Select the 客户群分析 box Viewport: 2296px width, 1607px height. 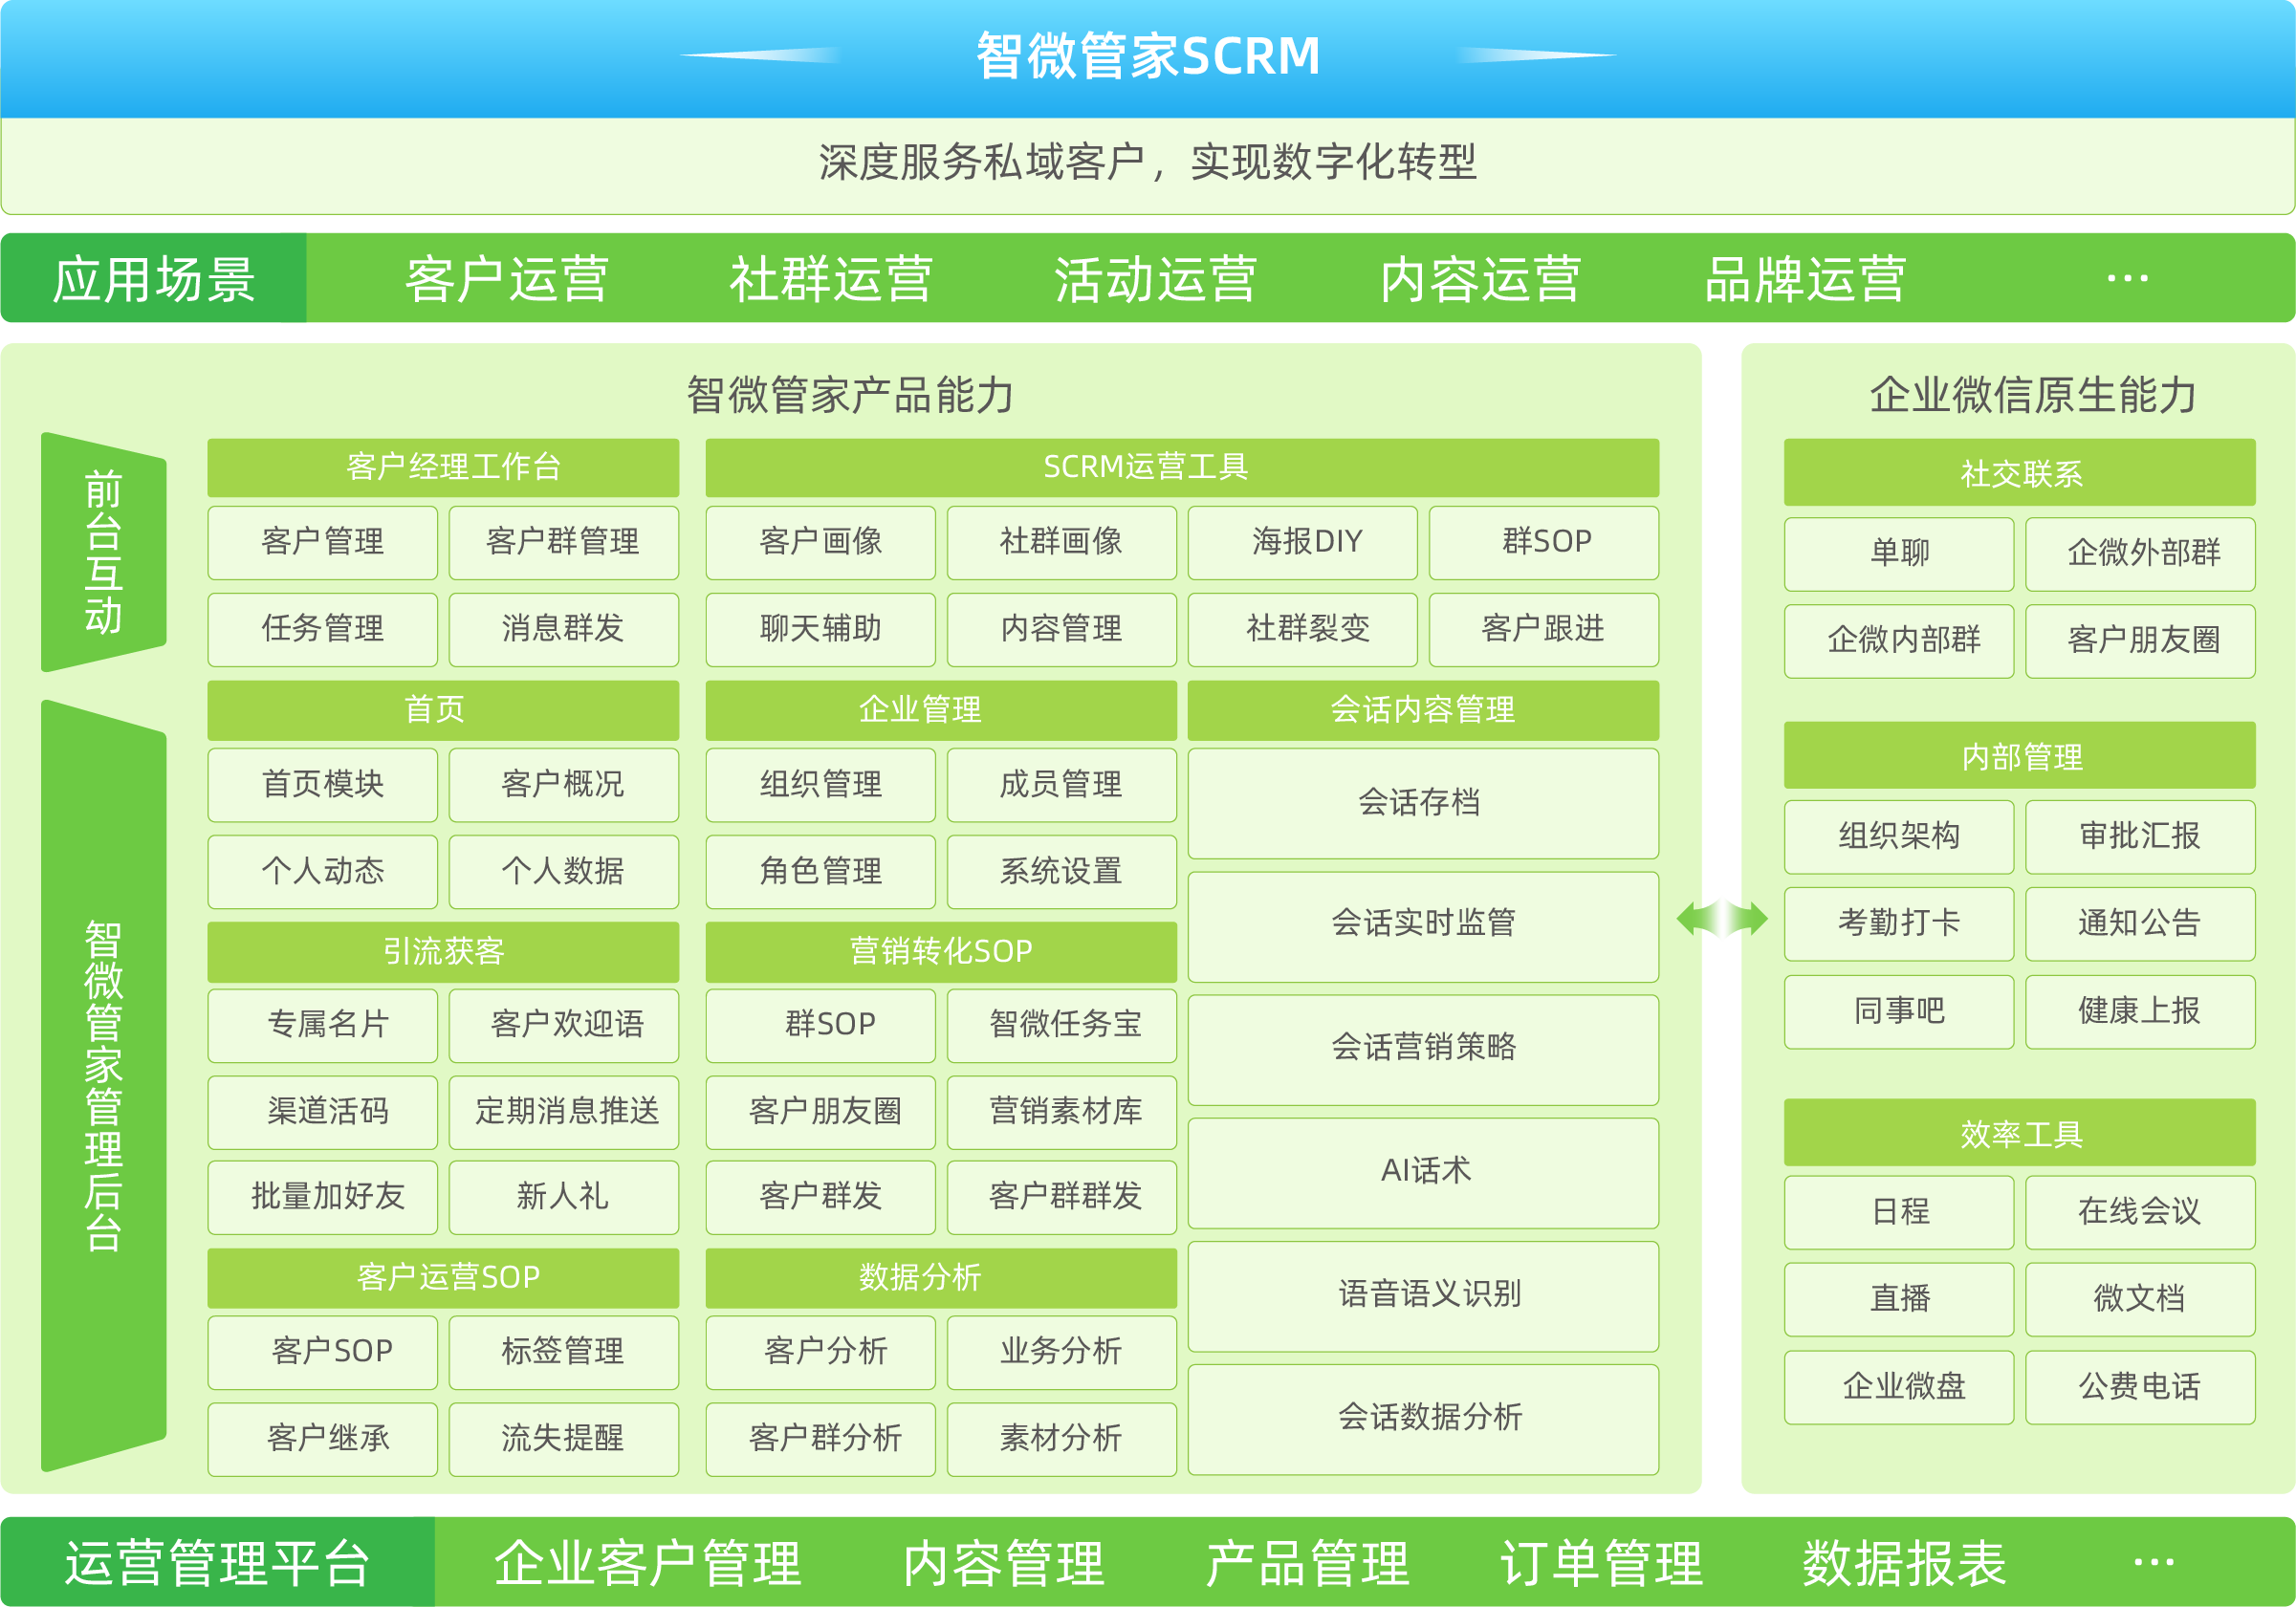click(821, 1440)
